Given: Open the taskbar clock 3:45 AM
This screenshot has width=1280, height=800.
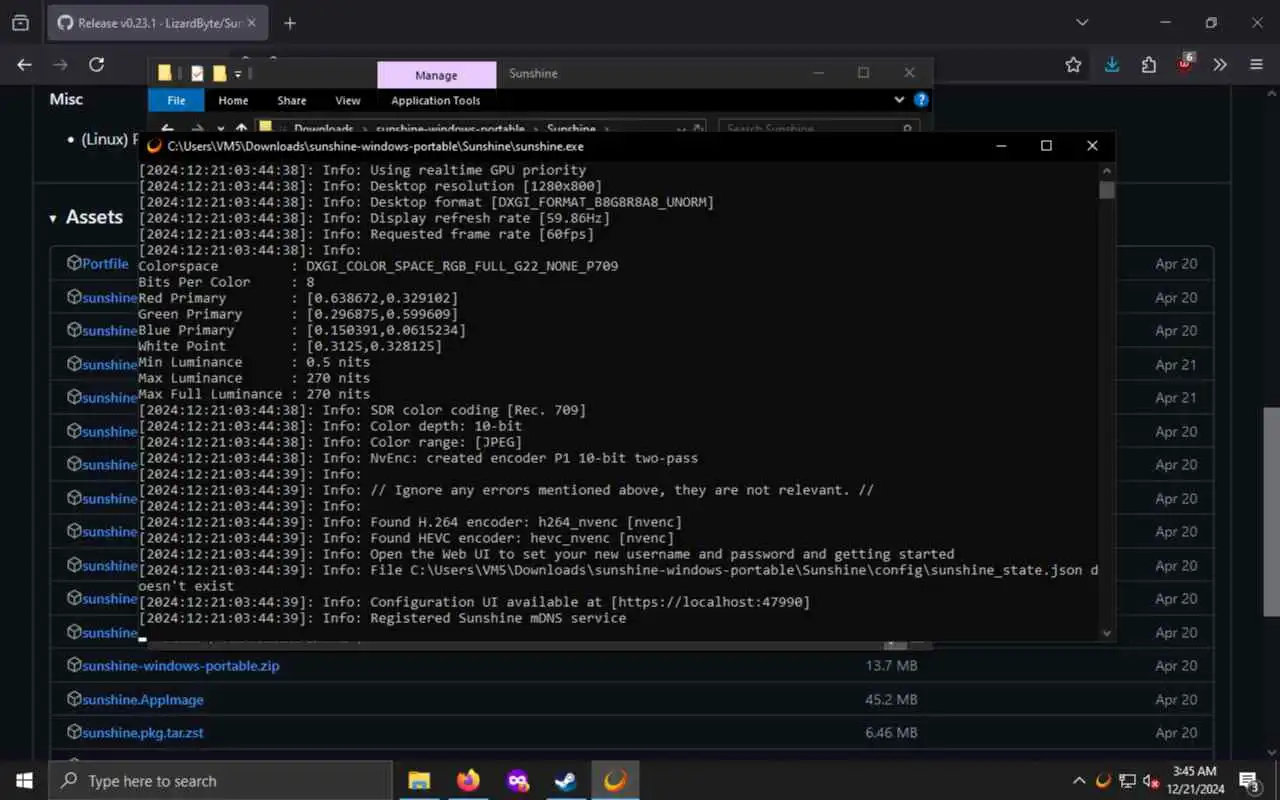Looking at the screenshot, I should (1194, 781).
